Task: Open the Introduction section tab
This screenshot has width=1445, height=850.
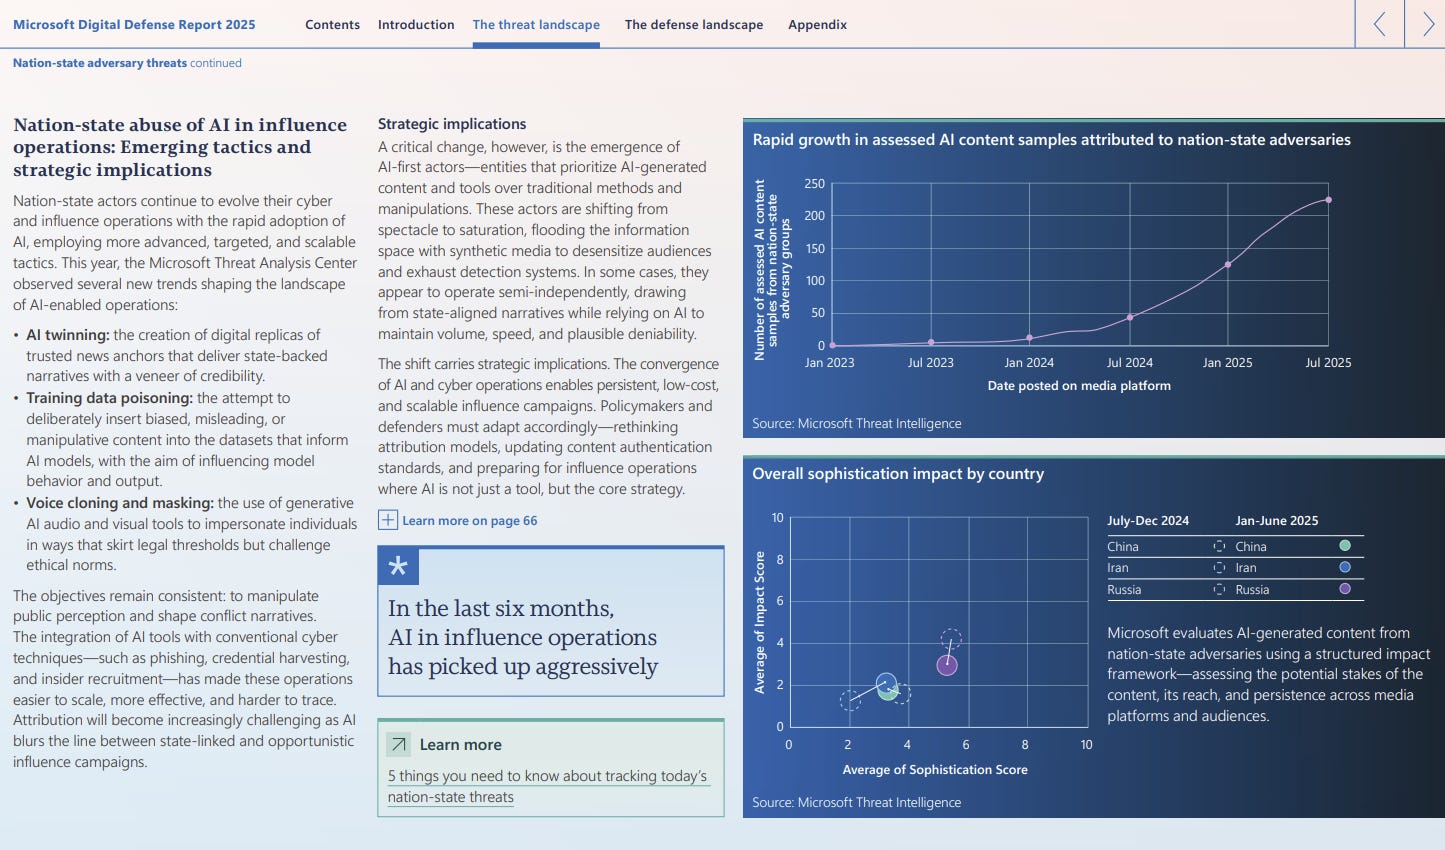Action: point(416,25)
